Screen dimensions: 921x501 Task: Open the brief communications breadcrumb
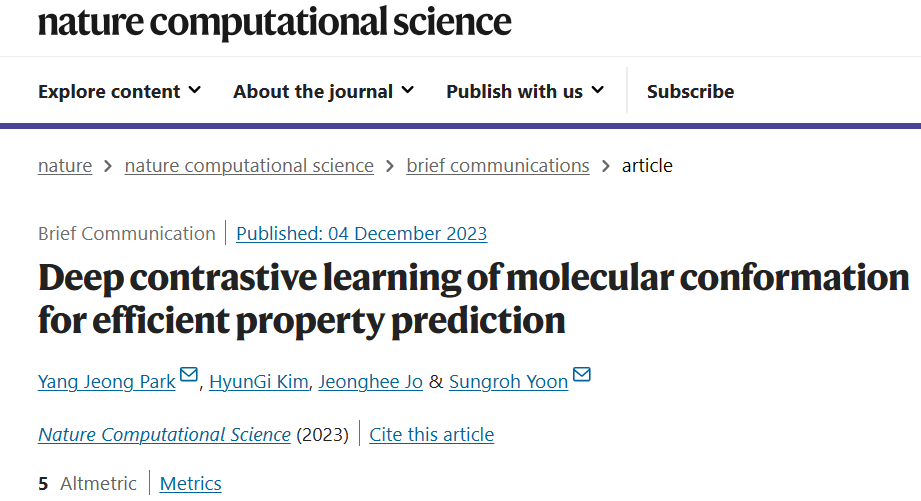(498, 166)
